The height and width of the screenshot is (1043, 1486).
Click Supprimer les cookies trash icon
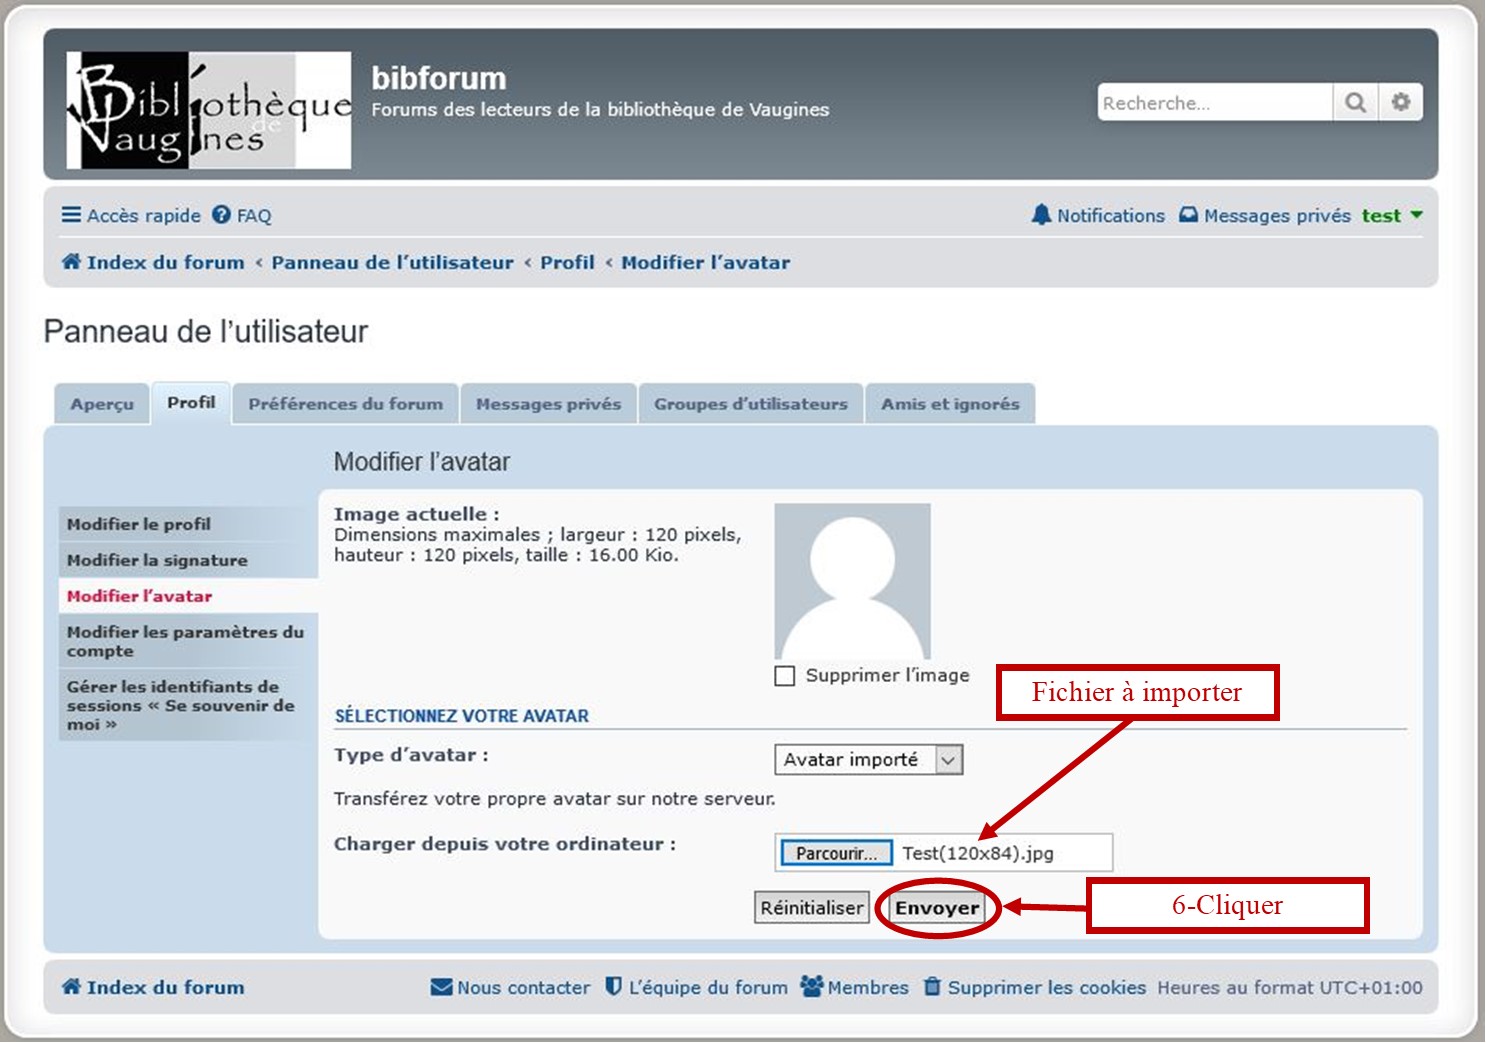pyautogui.click(x=932, y=987)
